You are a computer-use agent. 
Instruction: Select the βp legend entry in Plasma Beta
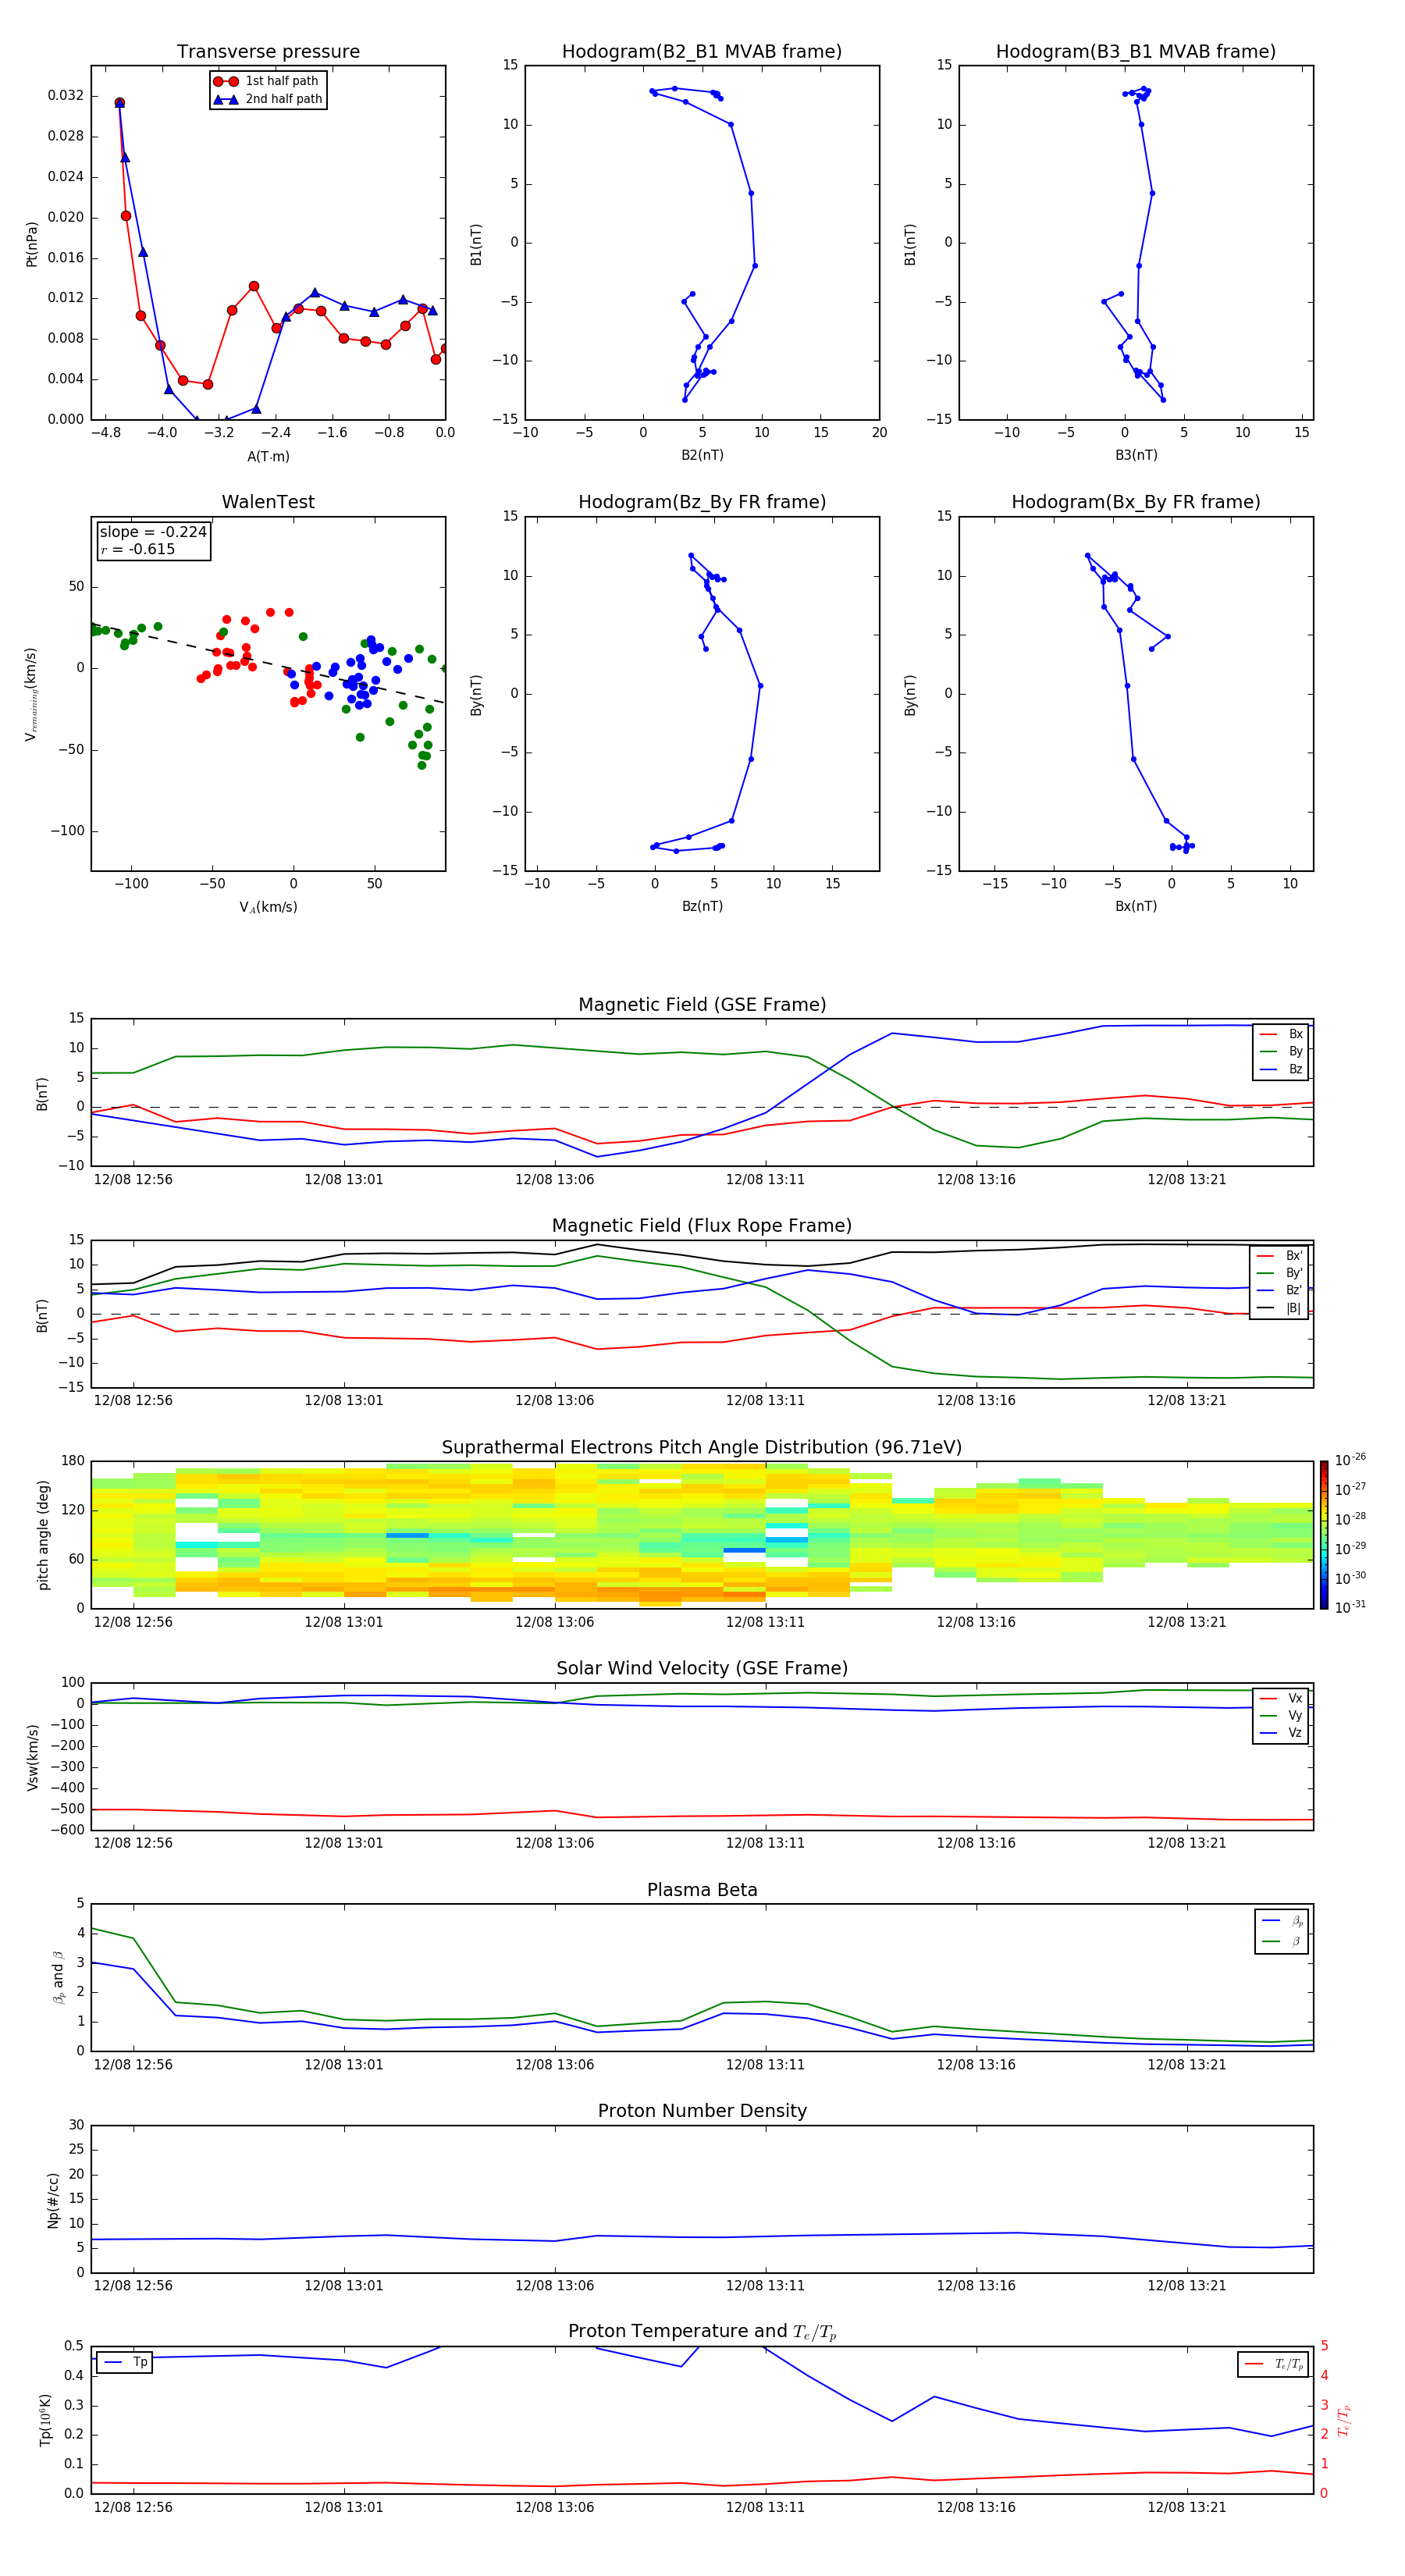pos(1282,1921)
